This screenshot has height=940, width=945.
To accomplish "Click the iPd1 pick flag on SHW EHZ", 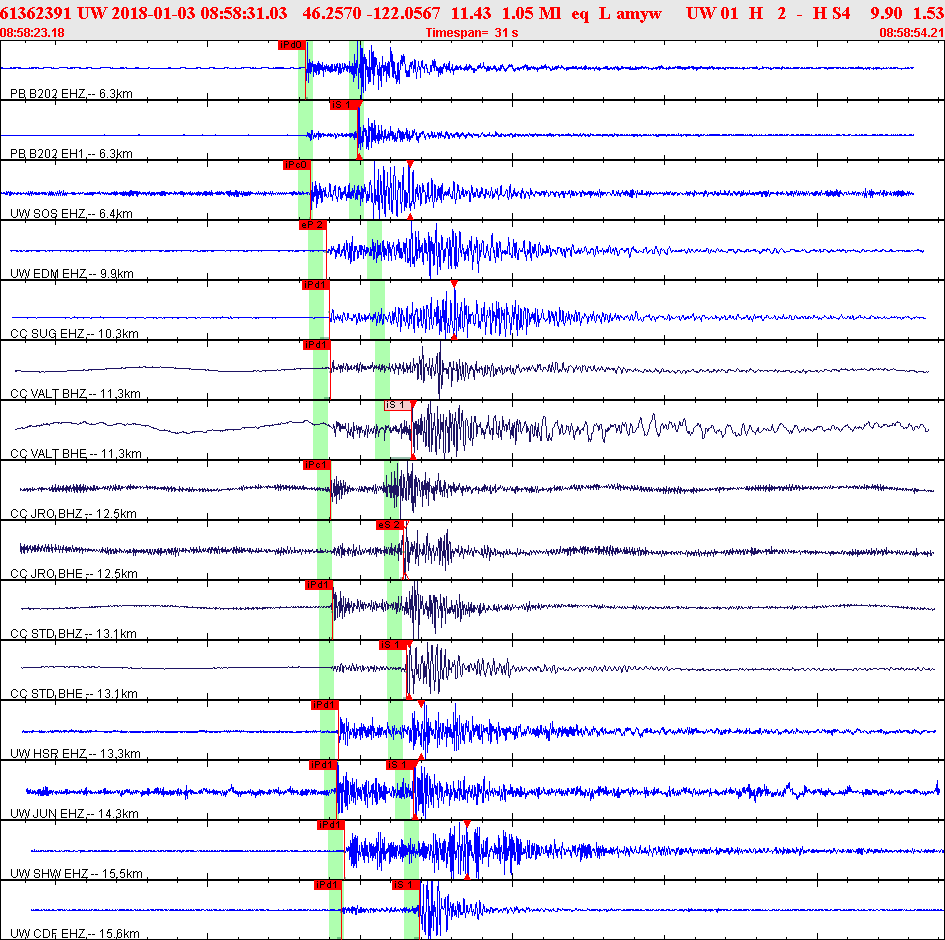I will click(x=331, y=825).
